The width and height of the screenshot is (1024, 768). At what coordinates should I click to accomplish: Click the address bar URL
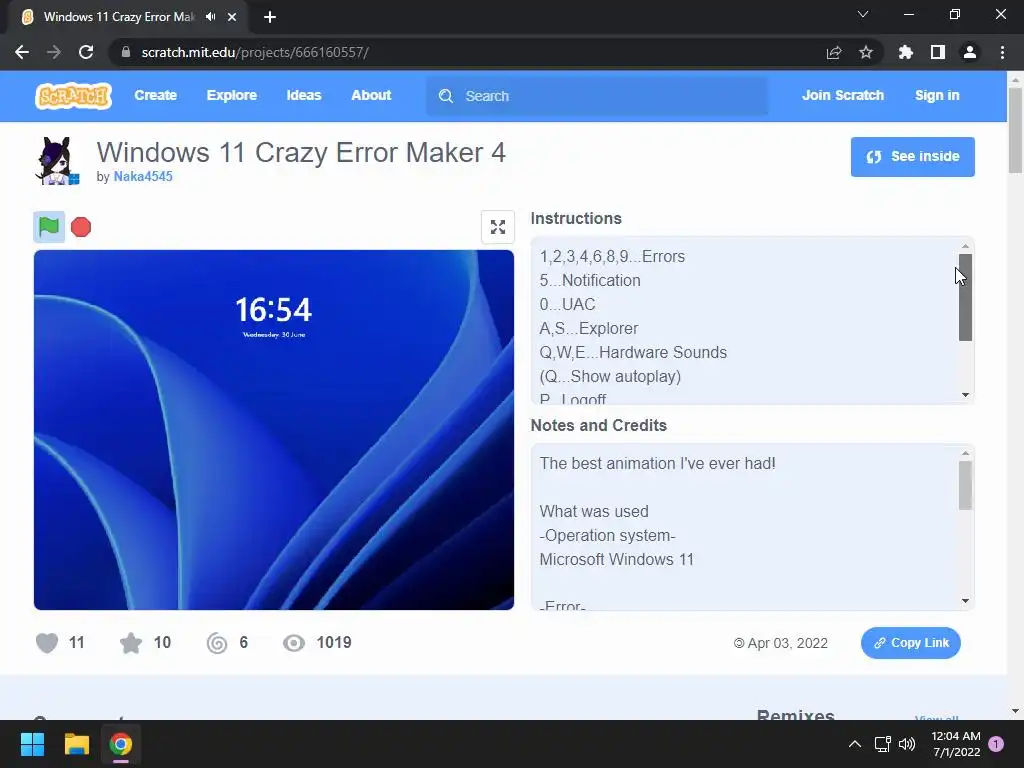point(255,52)
